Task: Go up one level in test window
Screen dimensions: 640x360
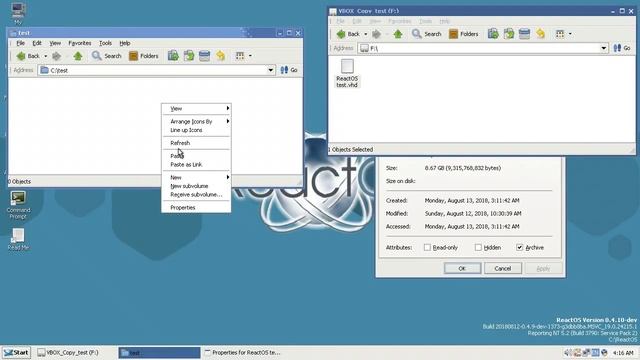Action: coord(78,56)
